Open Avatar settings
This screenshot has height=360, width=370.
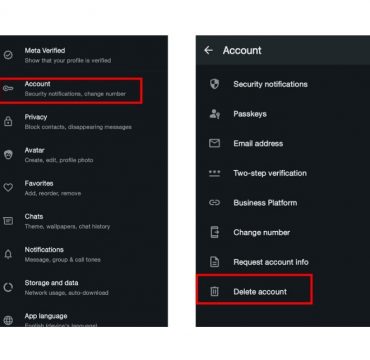[84, 155]
